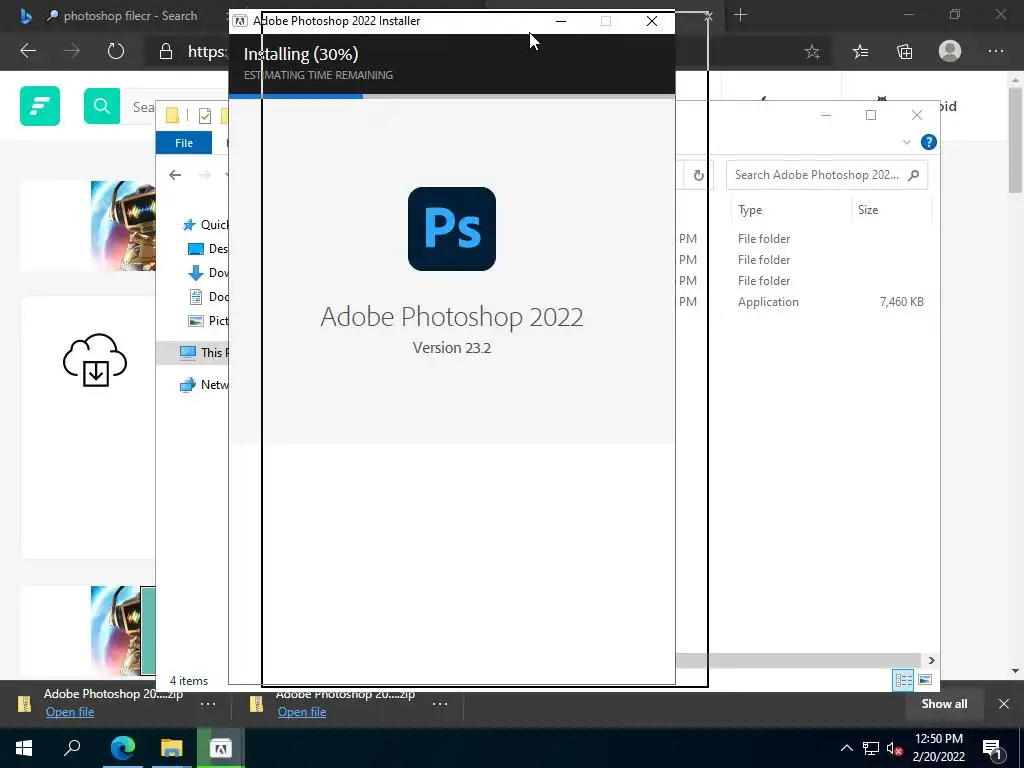Switch File Explorer to large icons view
Viewport: 1024px width, 768px height.
point(925,680)
